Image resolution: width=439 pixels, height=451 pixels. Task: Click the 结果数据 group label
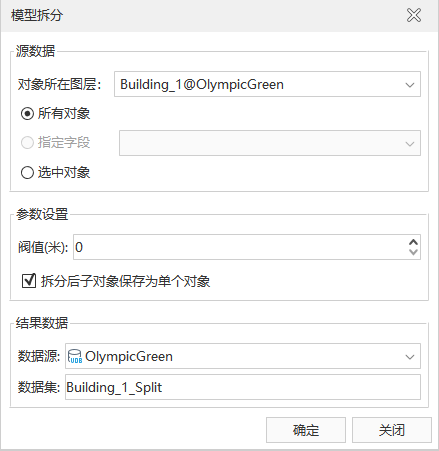42,323
